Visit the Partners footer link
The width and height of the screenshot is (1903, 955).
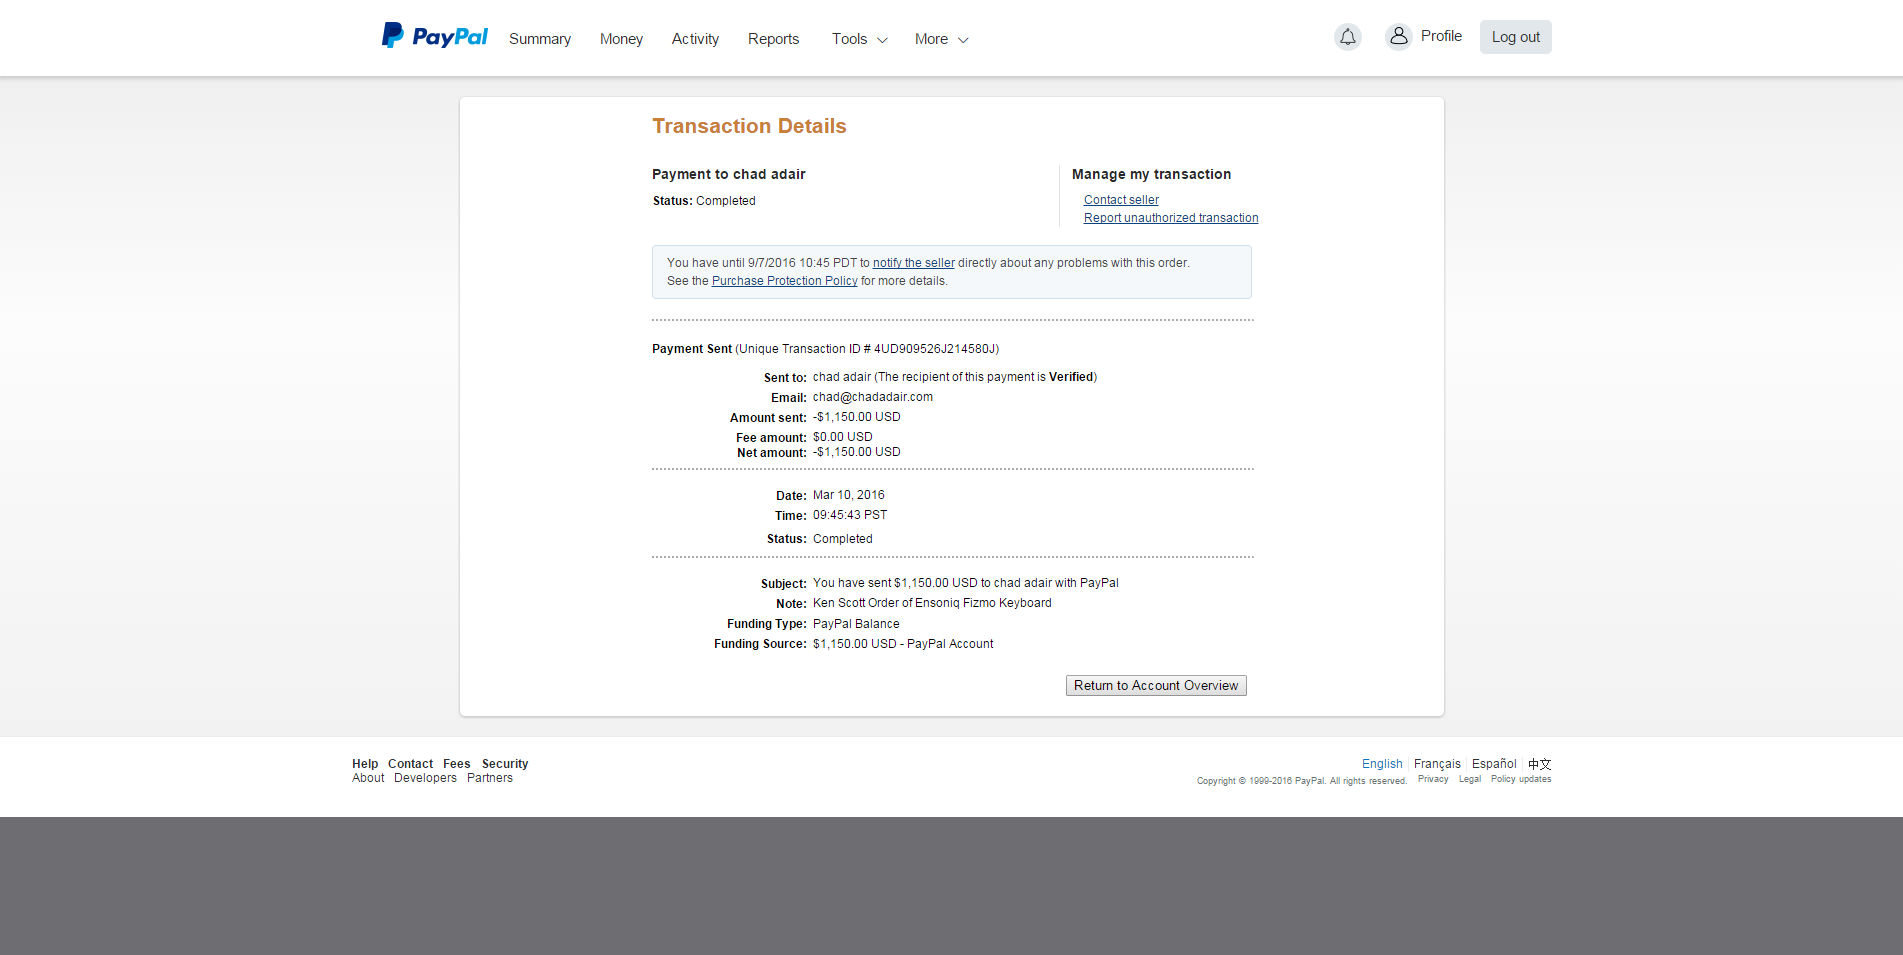(490, 778)
